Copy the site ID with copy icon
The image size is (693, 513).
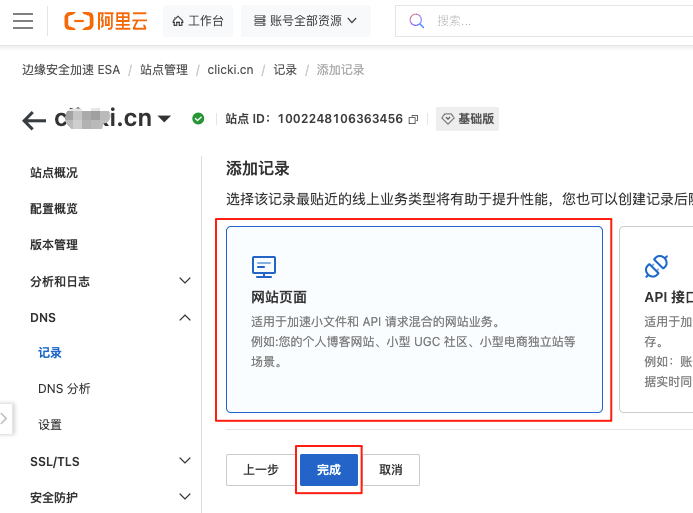point(413,119)
